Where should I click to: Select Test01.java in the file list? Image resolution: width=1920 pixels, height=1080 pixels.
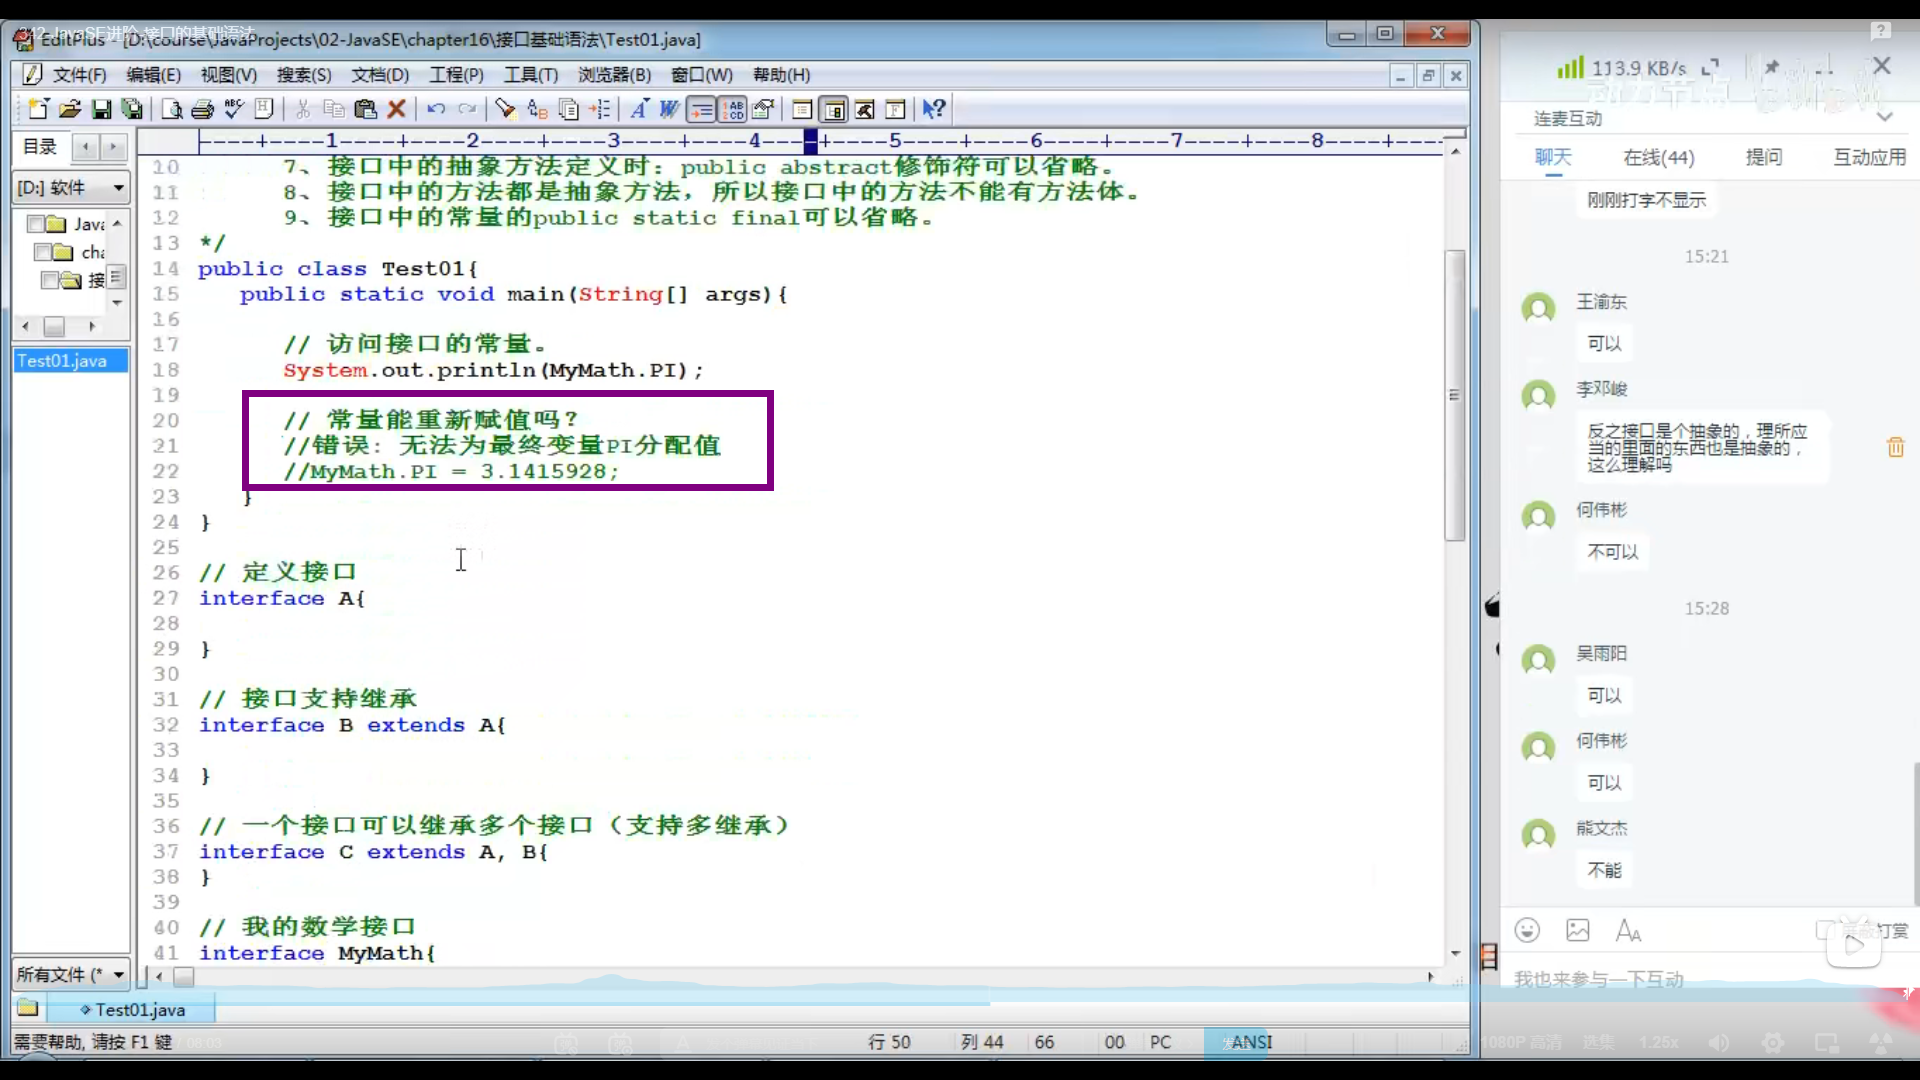(62, 361)
